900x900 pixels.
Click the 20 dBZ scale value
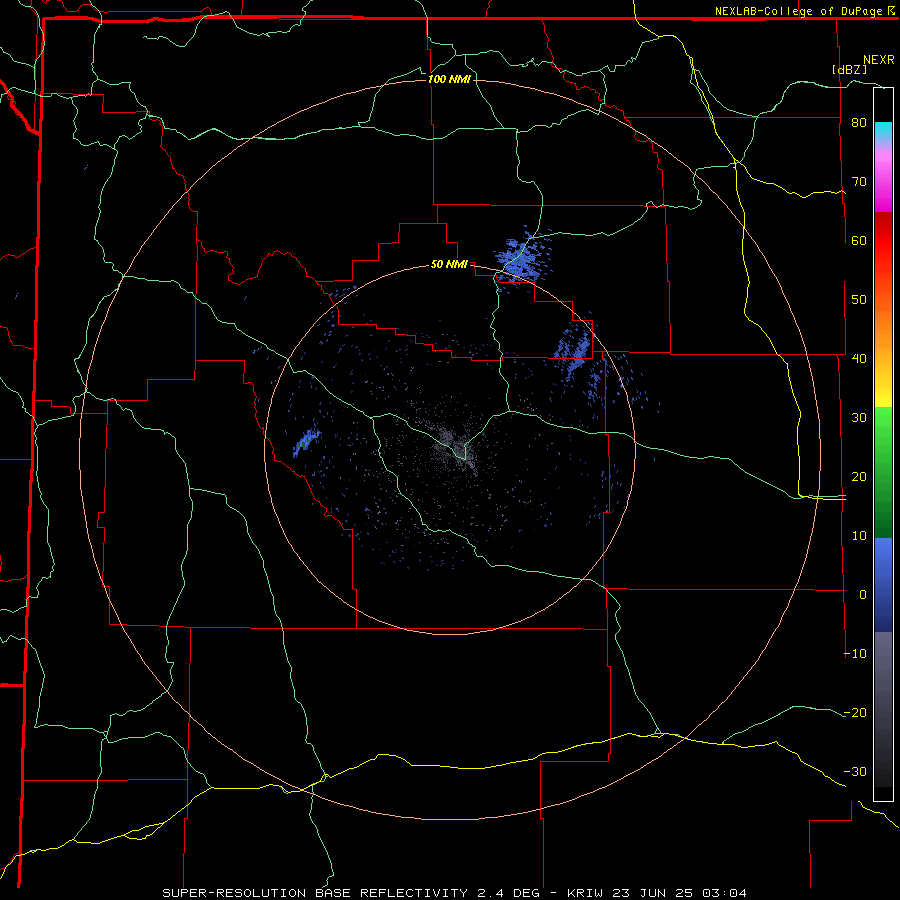click(x=859, y=477)
